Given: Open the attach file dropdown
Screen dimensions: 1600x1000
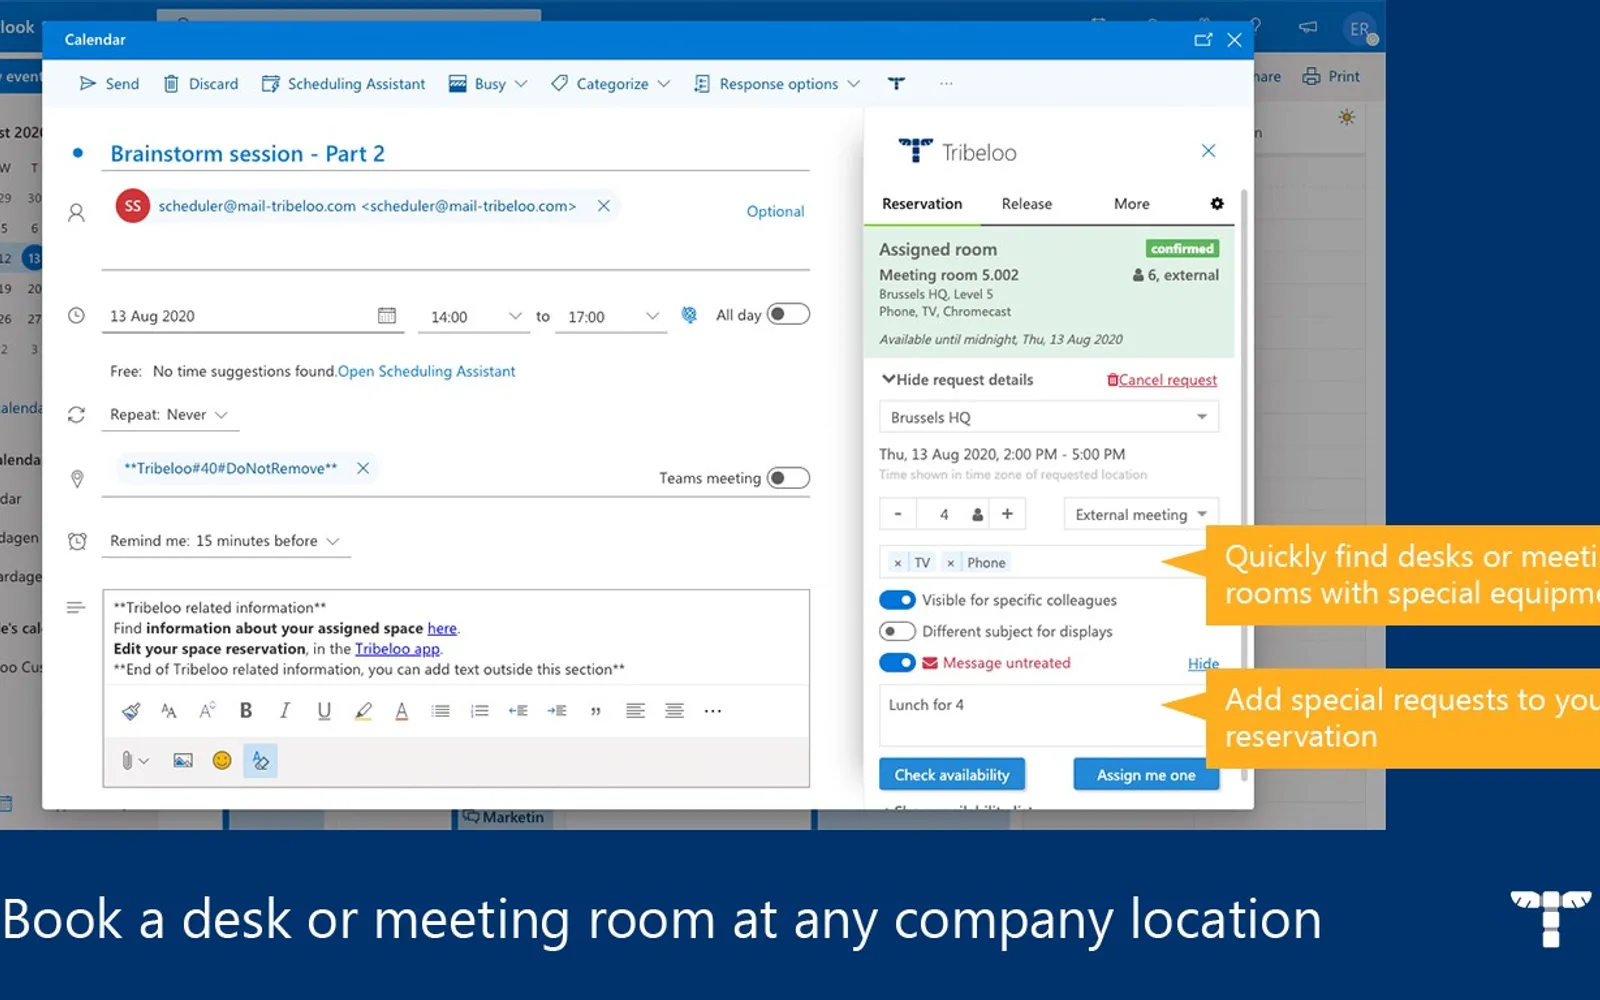Looking at the screenshot, I should [x=134, y=761].
